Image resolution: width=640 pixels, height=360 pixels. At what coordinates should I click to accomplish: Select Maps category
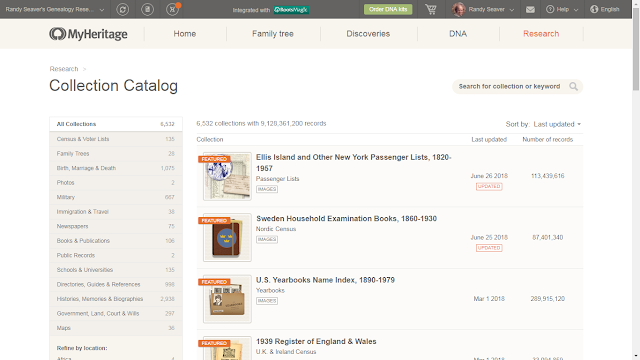pyautogui.click(x=116, y=328)
